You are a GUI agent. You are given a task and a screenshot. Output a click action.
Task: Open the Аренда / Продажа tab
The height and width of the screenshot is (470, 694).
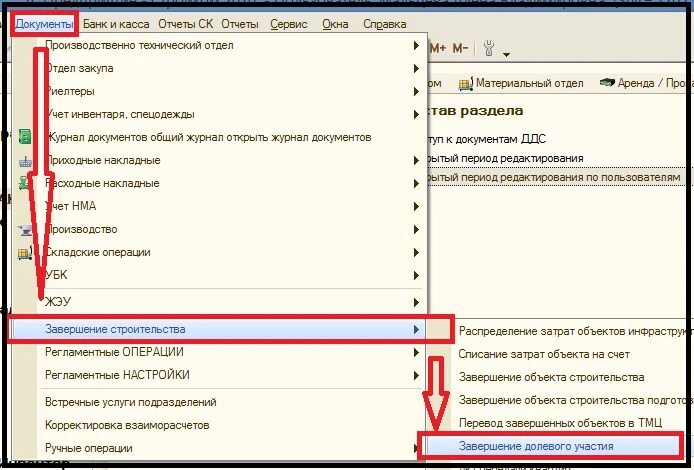645,83
